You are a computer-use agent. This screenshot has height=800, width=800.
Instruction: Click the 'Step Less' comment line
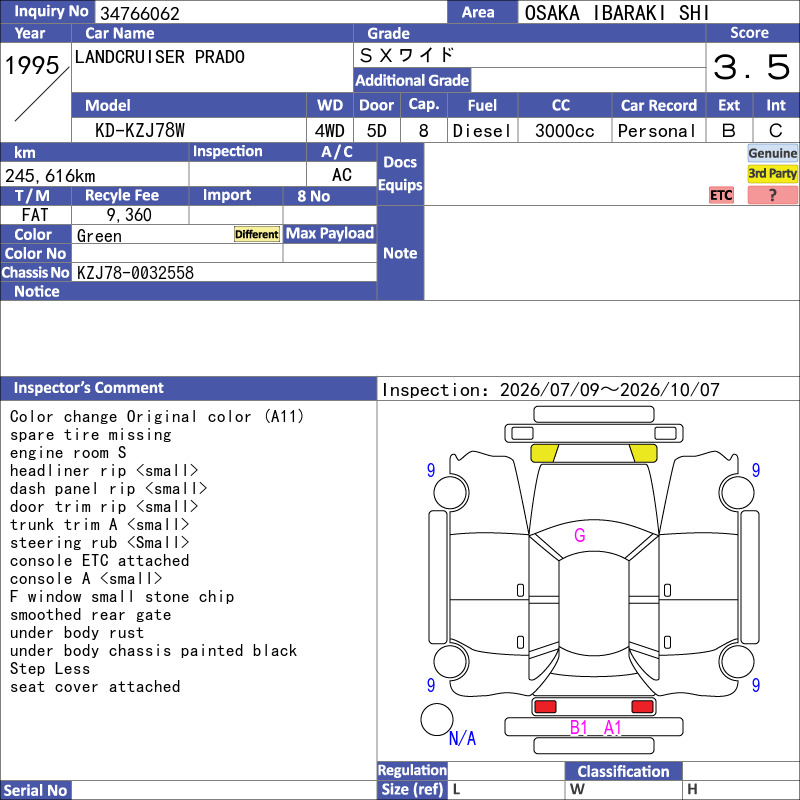[x=50, y=669]
